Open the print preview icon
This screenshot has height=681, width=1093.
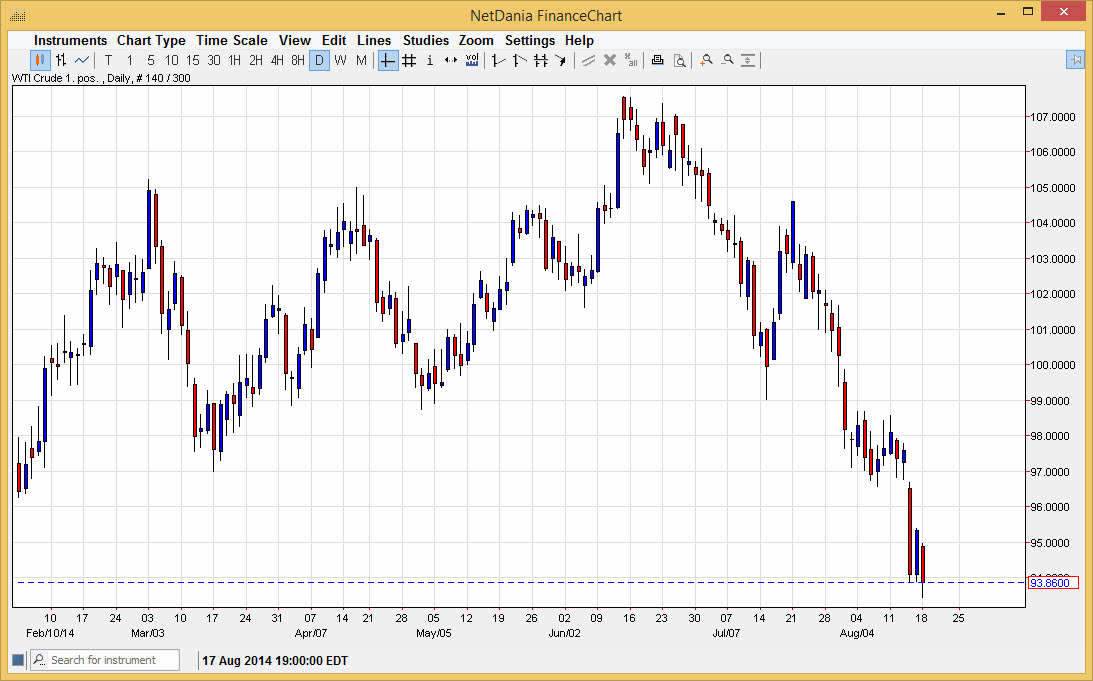pyautogui.click(x=680, y=60)
